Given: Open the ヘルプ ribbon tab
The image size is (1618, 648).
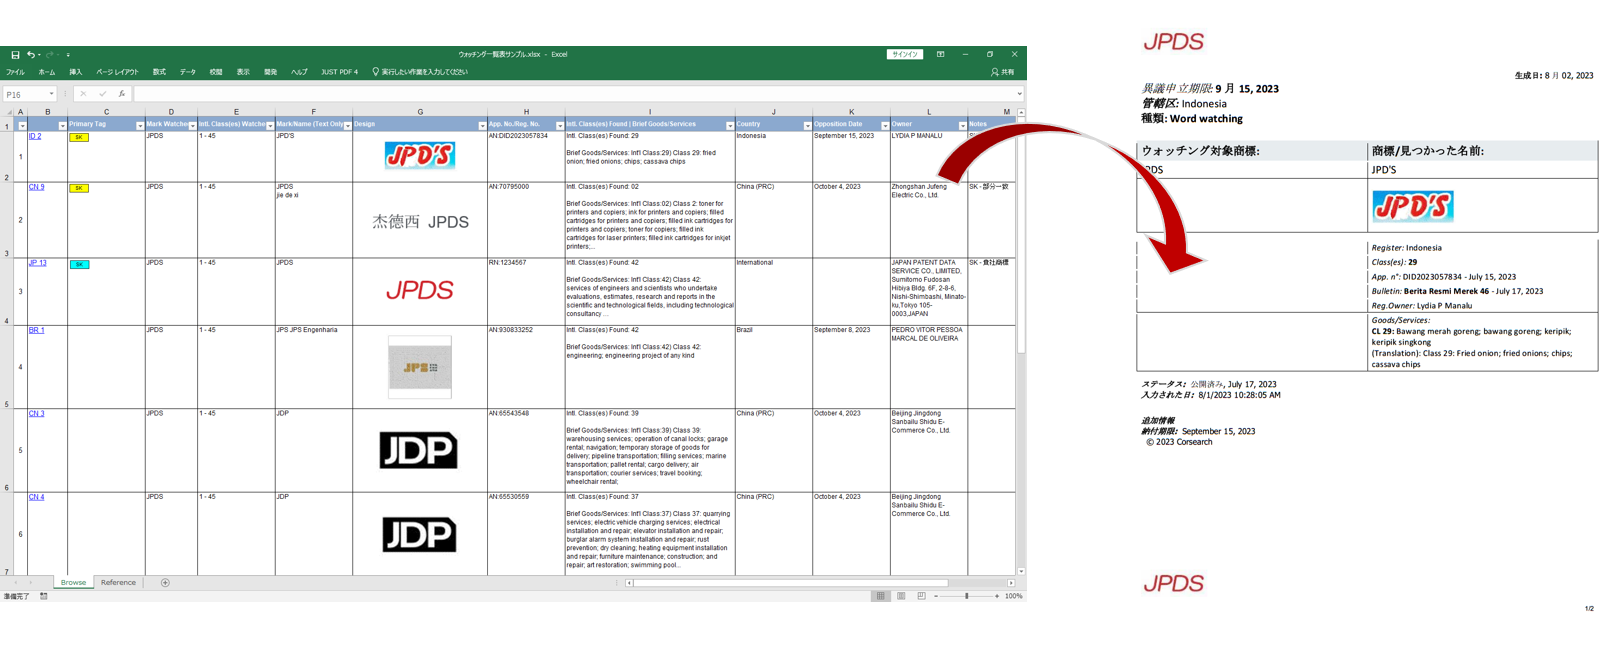Looking at the screenshot, I should tap(299, 72).
